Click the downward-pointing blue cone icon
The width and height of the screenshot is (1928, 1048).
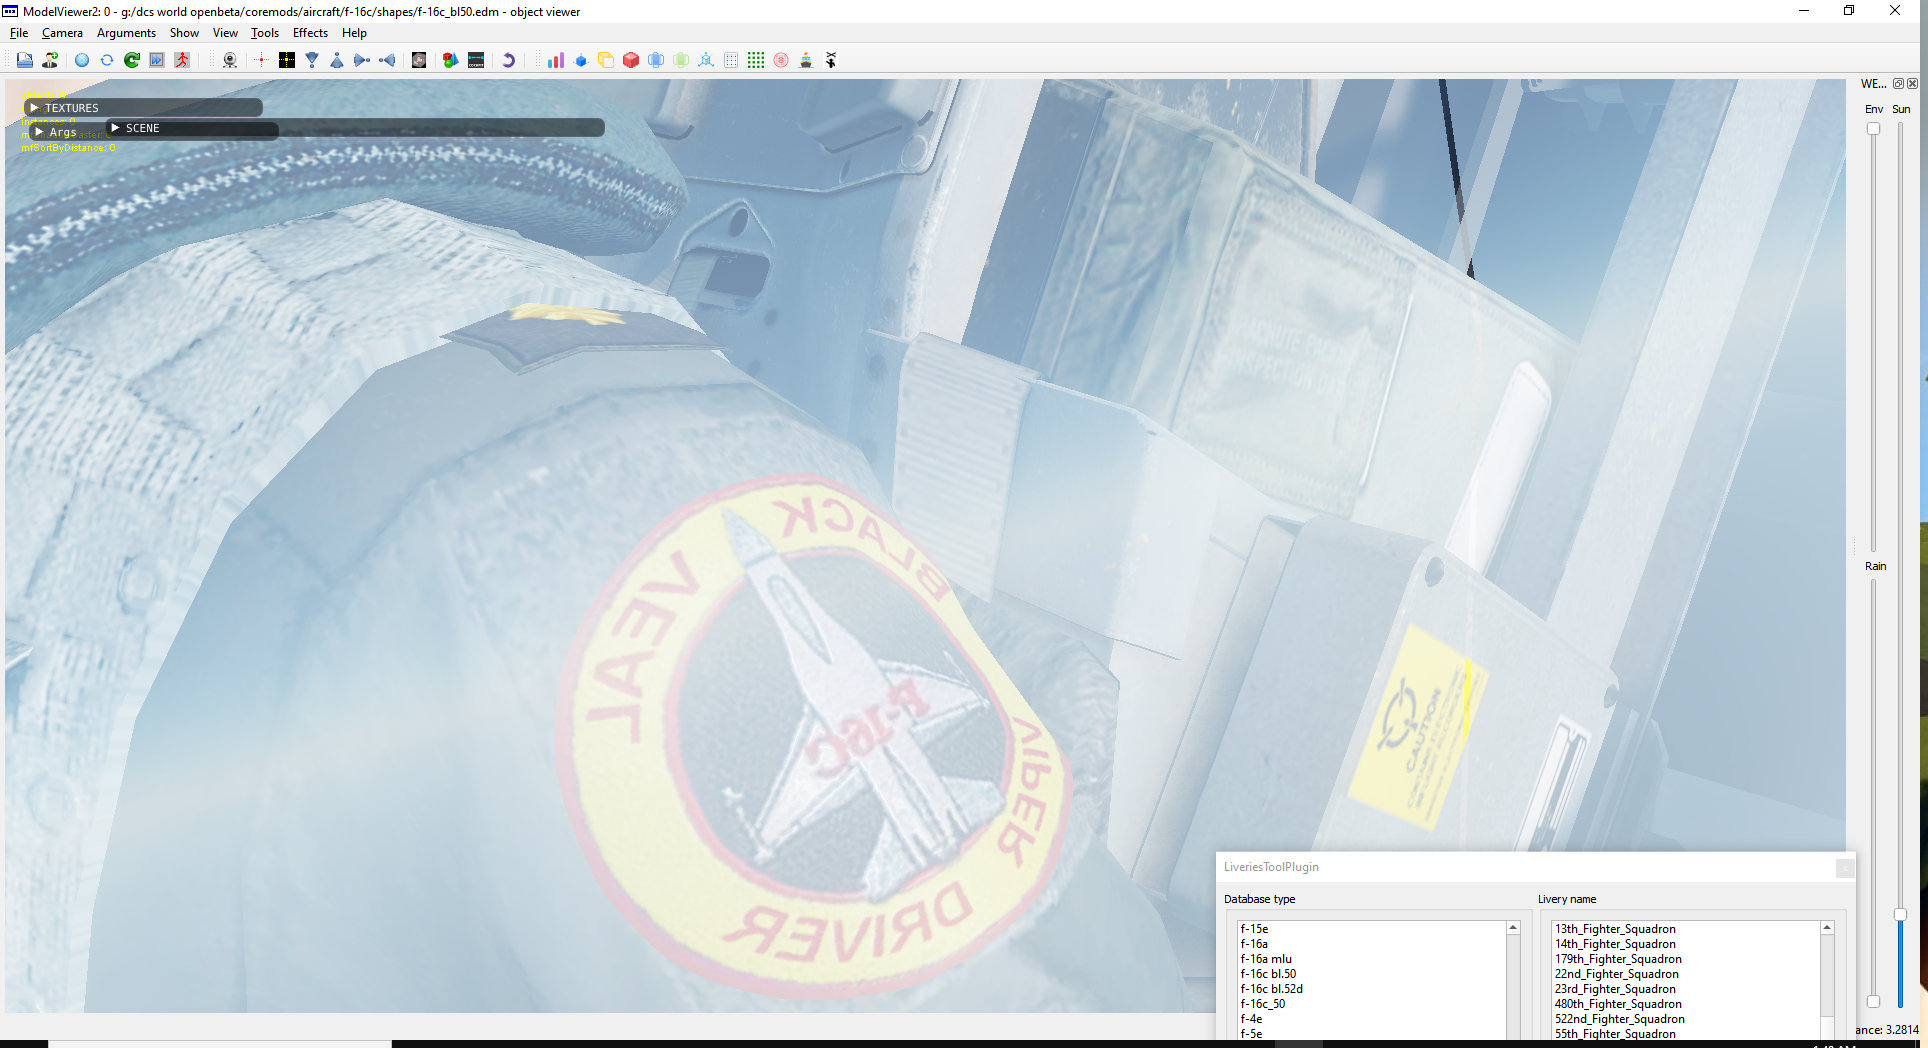point(312,60)
